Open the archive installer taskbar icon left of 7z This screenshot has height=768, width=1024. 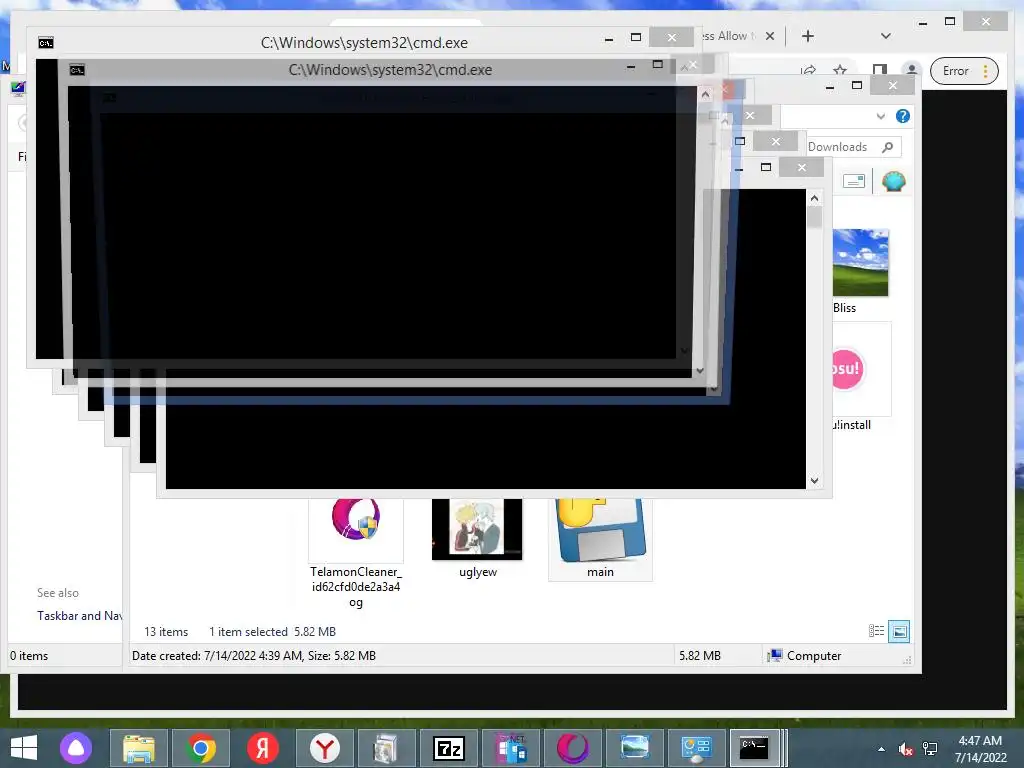coord(387,748)
